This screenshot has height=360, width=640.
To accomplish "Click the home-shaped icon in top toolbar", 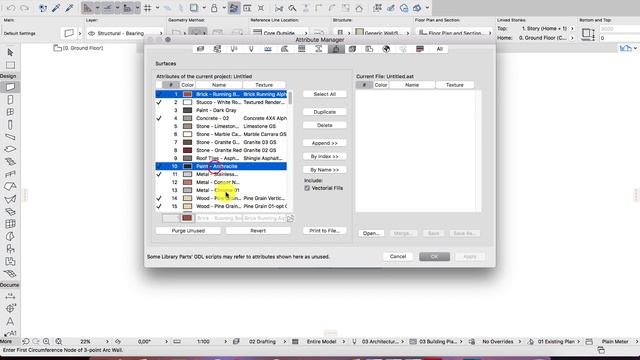I will (359, 8).
